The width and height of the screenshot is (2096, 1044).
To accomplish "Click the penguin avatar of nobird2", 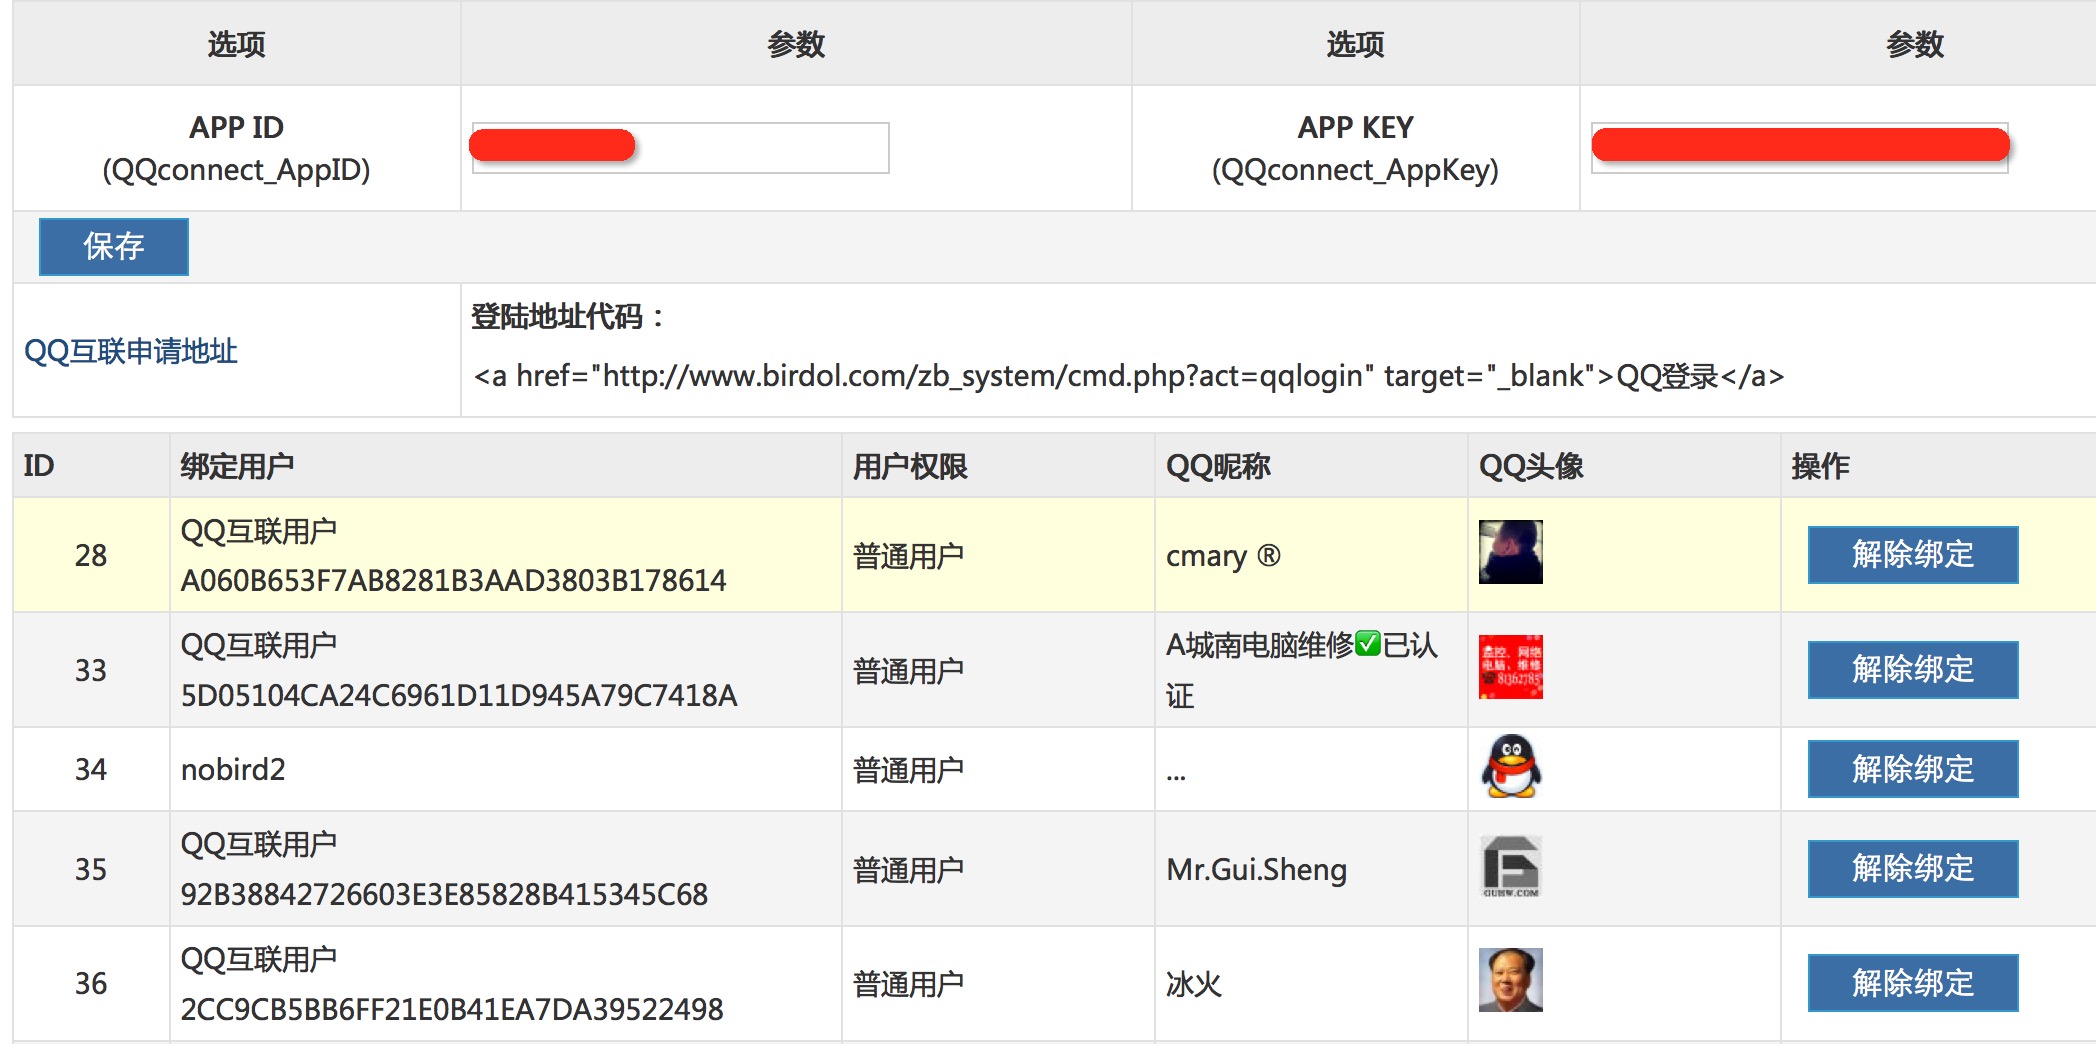I will click(x=1511, y=766).
